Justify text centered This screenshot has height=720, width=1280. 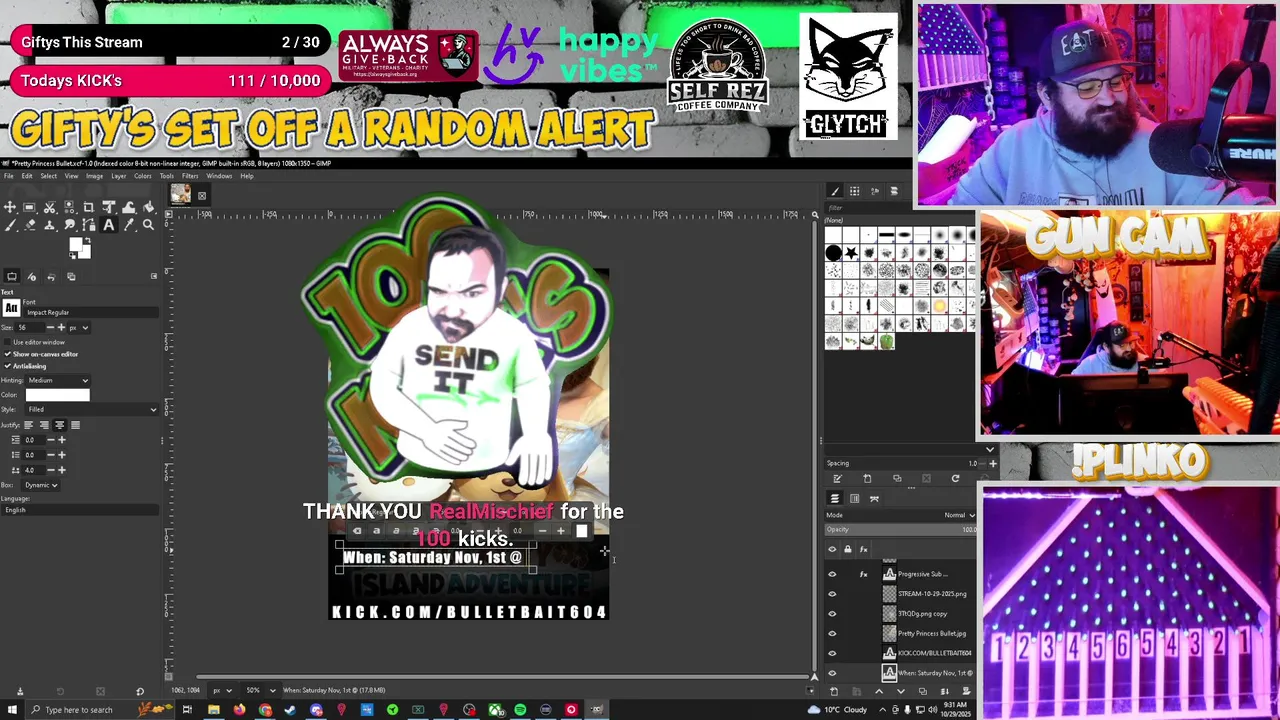tap(59, 425)
